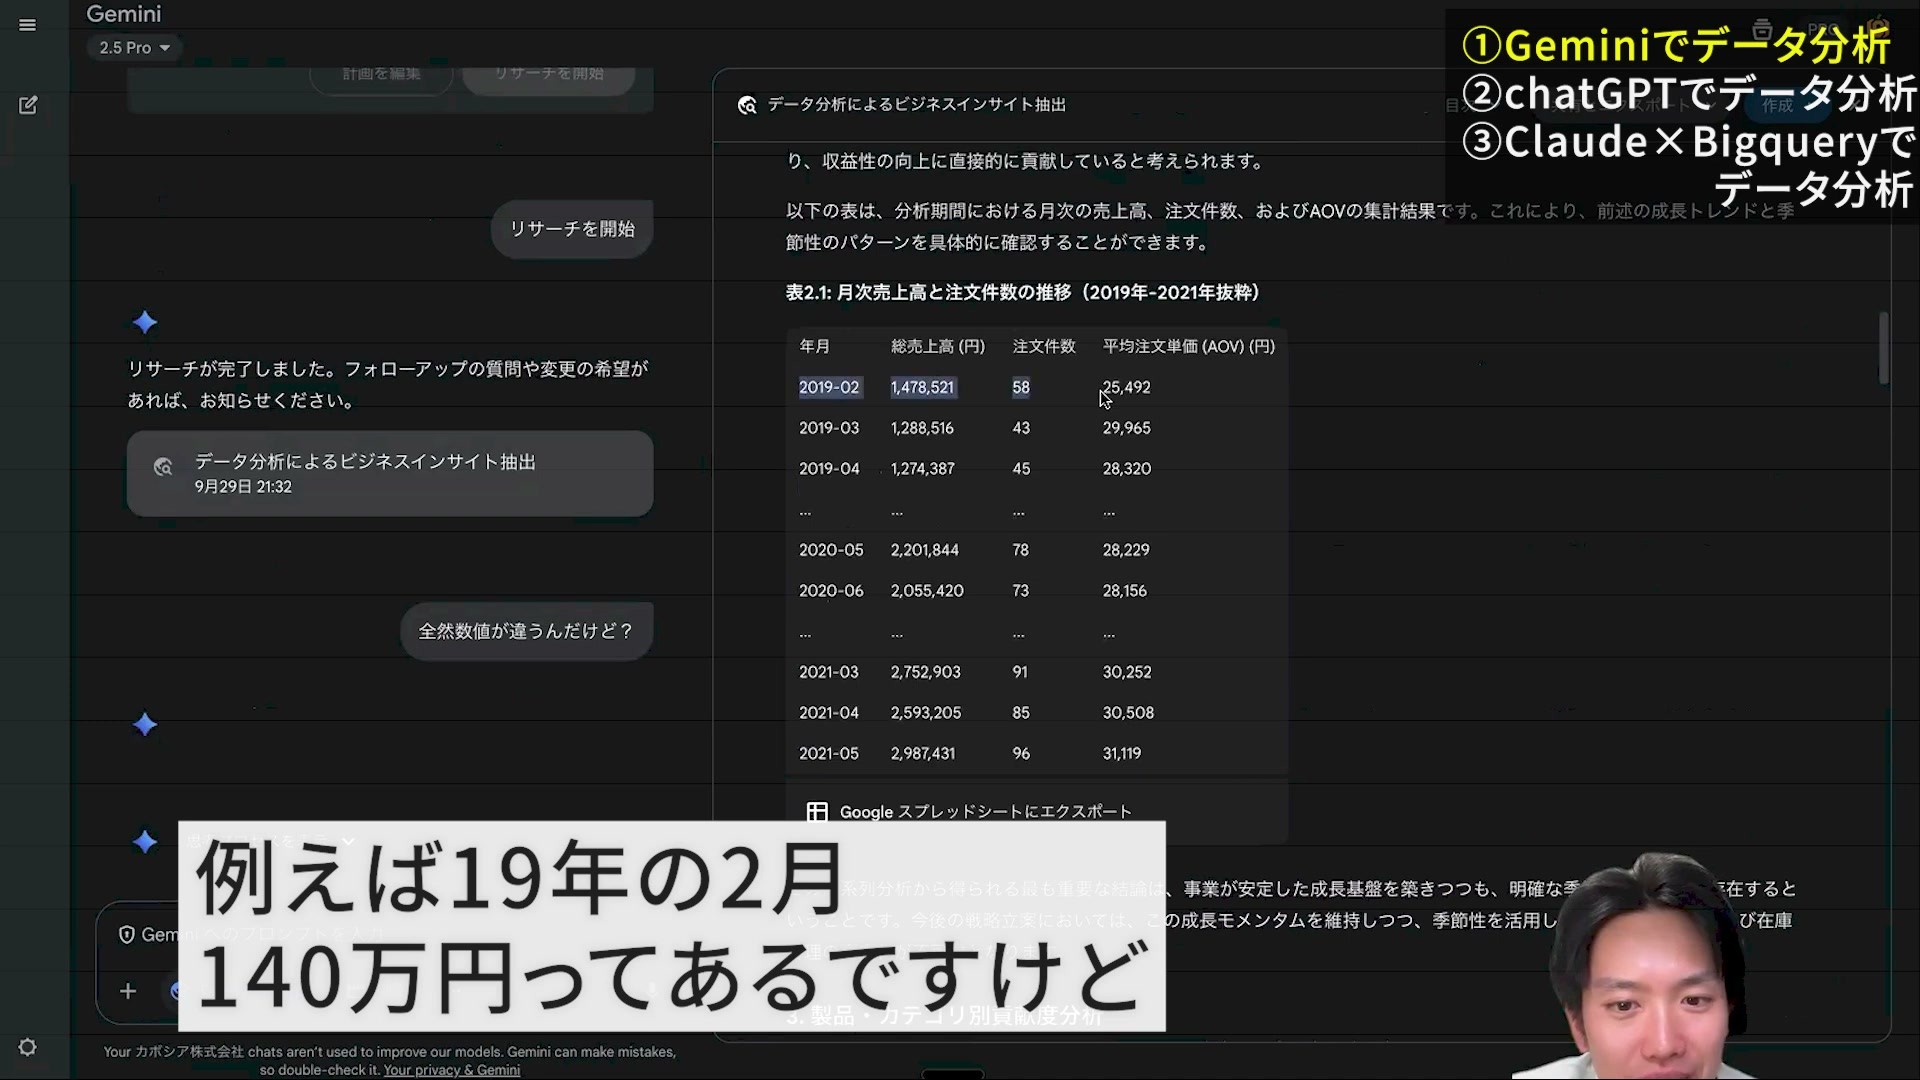
Task: Click the リサーチを開始 message bubble
Action: (572, 229)
